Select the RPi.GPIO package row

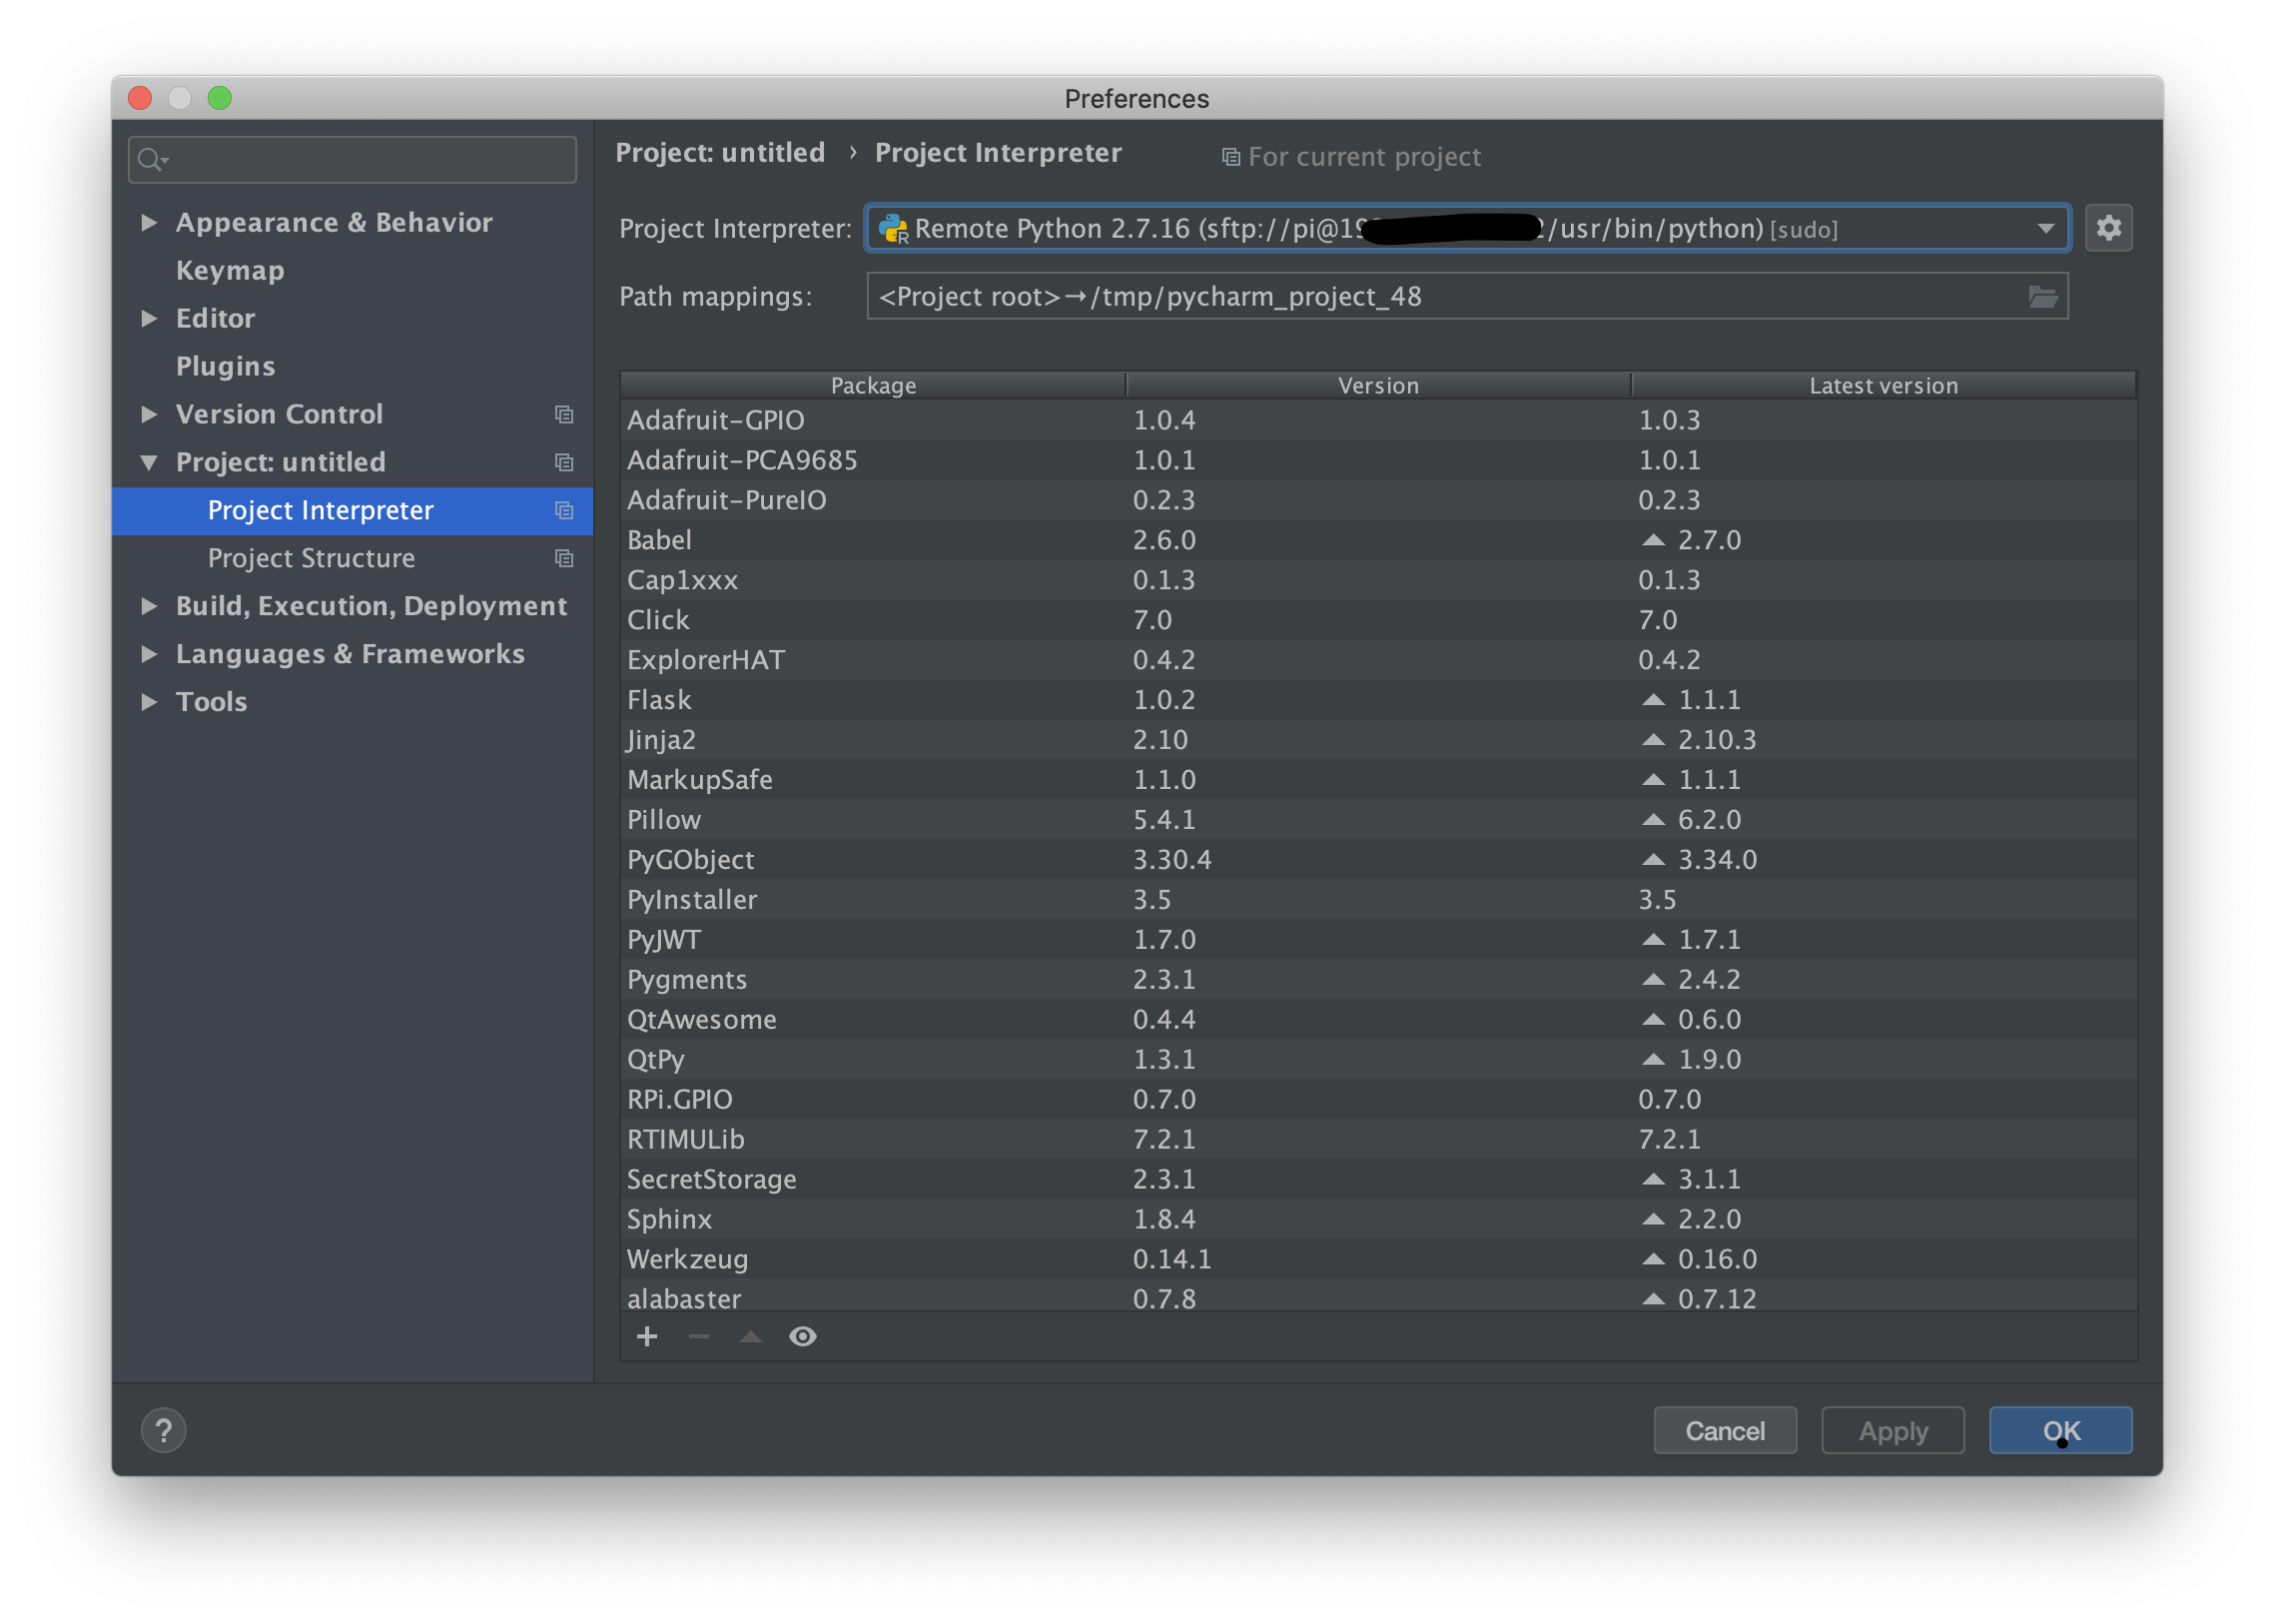point(1378,1099)
